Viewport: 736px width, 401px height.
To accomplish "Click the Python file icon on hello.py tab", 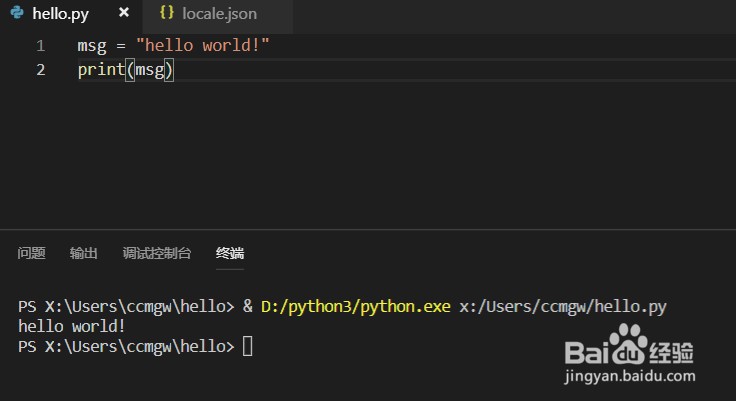I will [17, 14].
